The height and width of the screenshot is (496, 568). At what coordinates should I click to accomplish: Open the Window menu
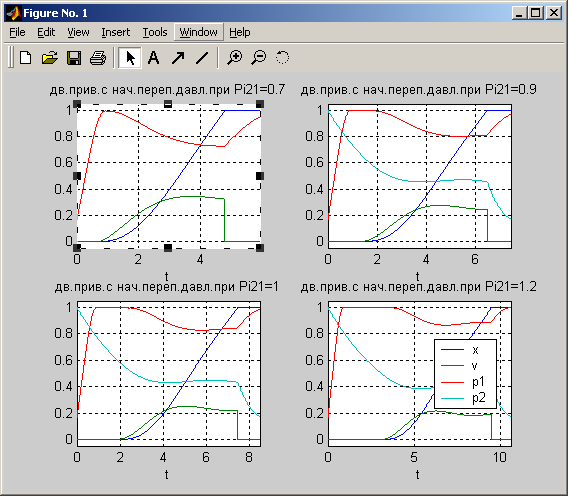[199, 32]
